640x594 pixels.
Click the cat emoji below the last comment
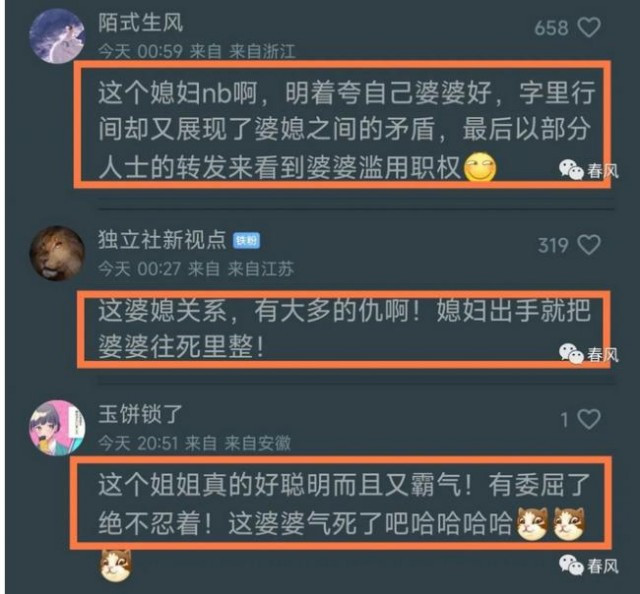pyautogui.click(x=116, y=566)
